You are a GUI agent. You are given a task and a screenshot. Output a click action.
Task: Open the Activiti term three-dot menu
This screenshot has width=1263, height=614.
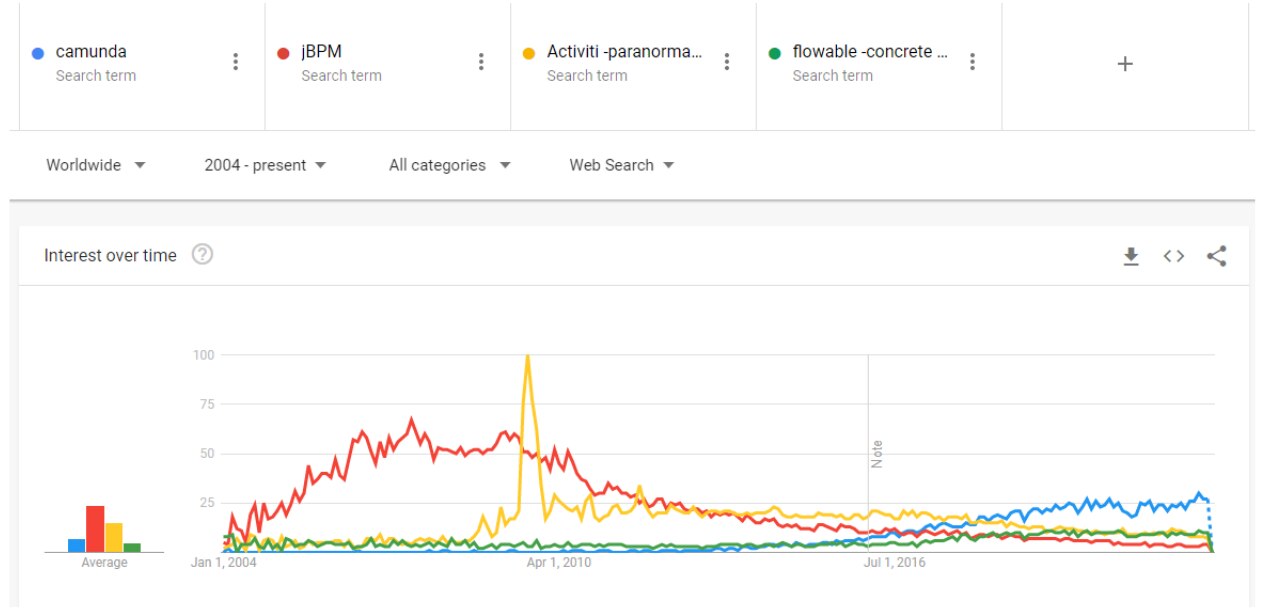pos(727,62)
